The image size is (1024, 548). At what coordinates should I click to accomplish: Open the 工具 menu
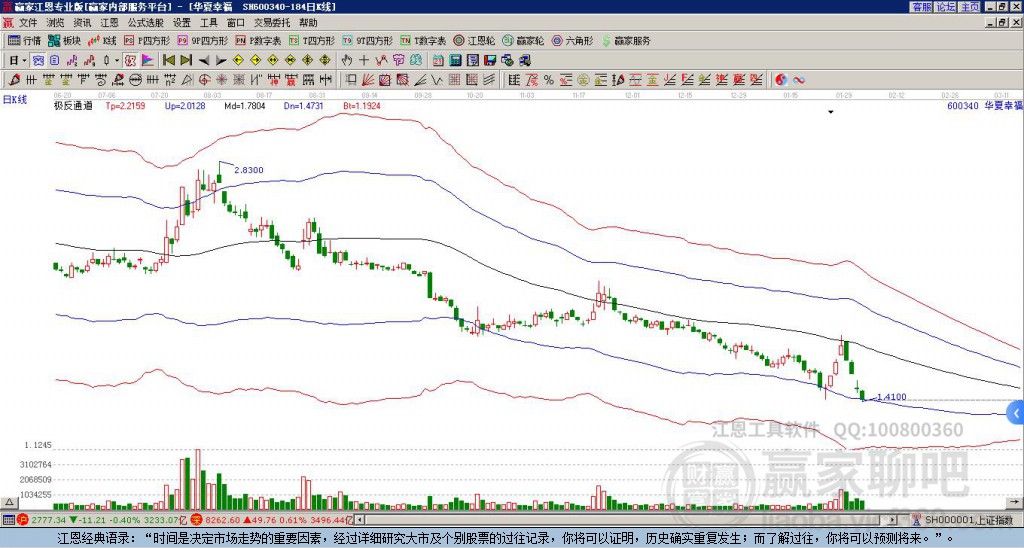[x=208, y=23]
